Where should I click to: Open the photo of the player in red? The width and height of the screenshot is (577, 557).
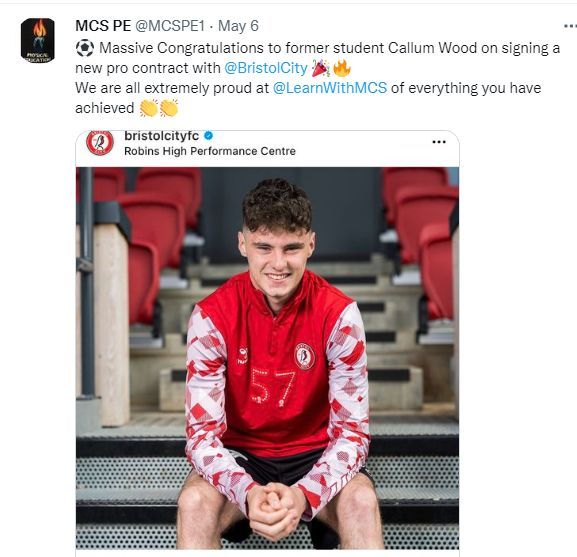coord(267,358)
